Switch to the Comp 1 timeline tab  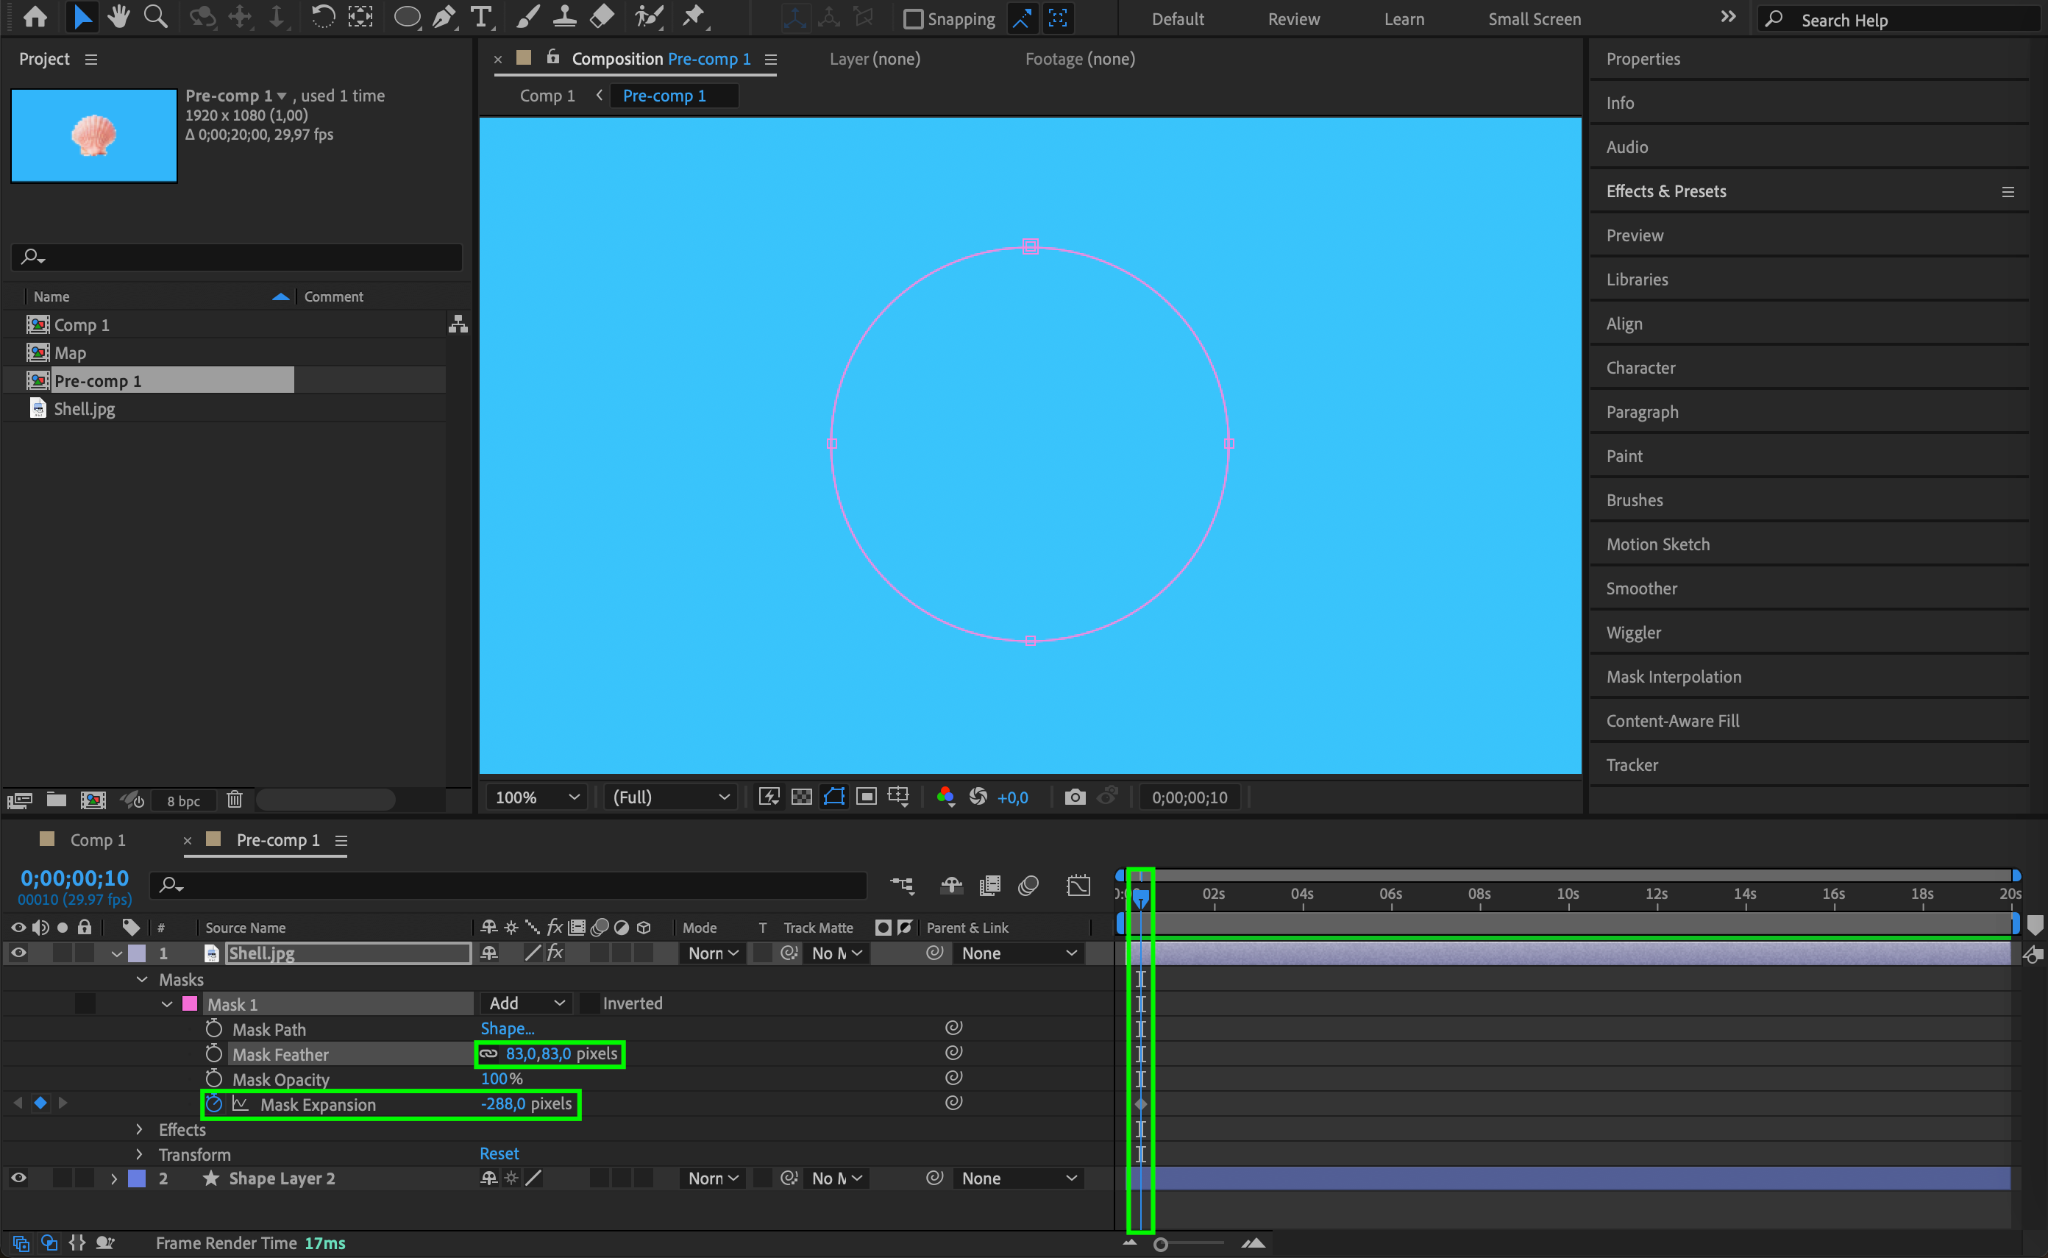coord(97,840)
